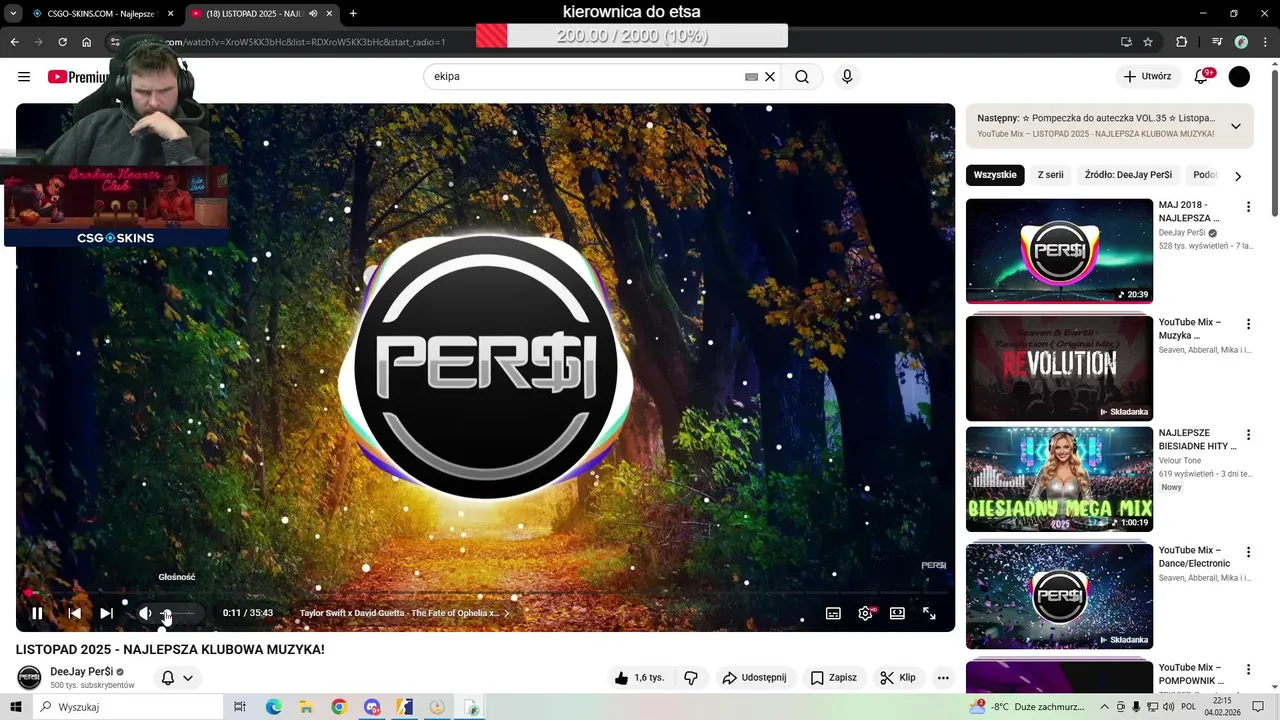The height and width of the screenshot is (720, 1280).
Task: Mute the tab via its speaker icon
Action: point(313,14)
